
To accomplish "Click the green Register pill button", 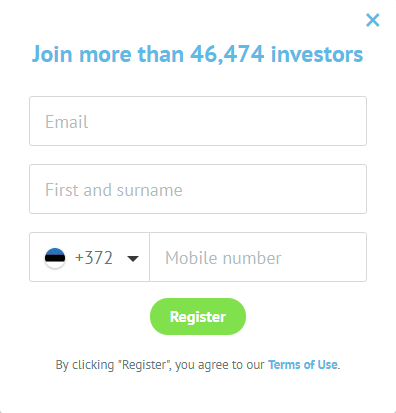I will click(x=198, y=316).
